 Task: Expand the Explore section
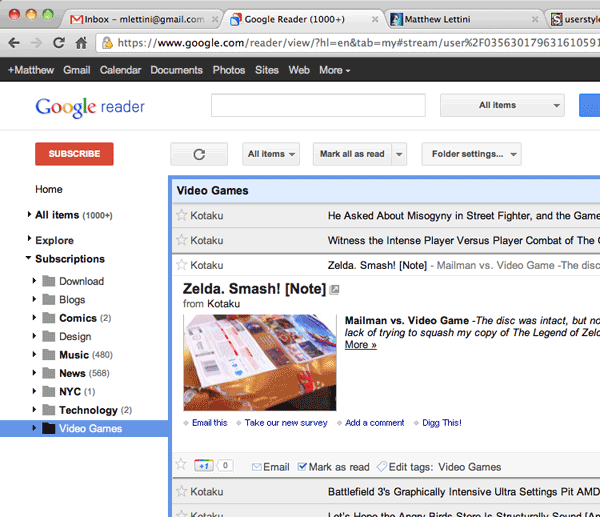pyautogui.click(x=29, y=239)
